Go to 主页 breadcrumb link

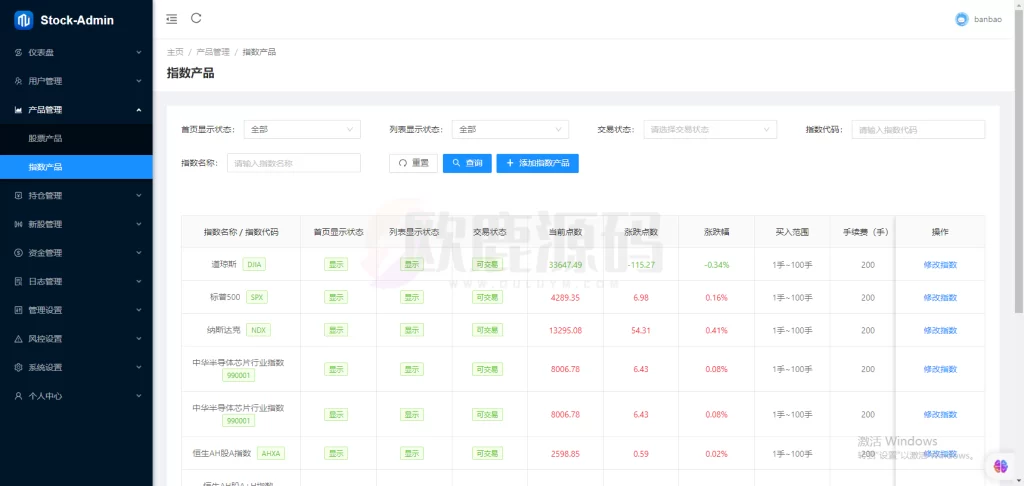coord(175,52)
